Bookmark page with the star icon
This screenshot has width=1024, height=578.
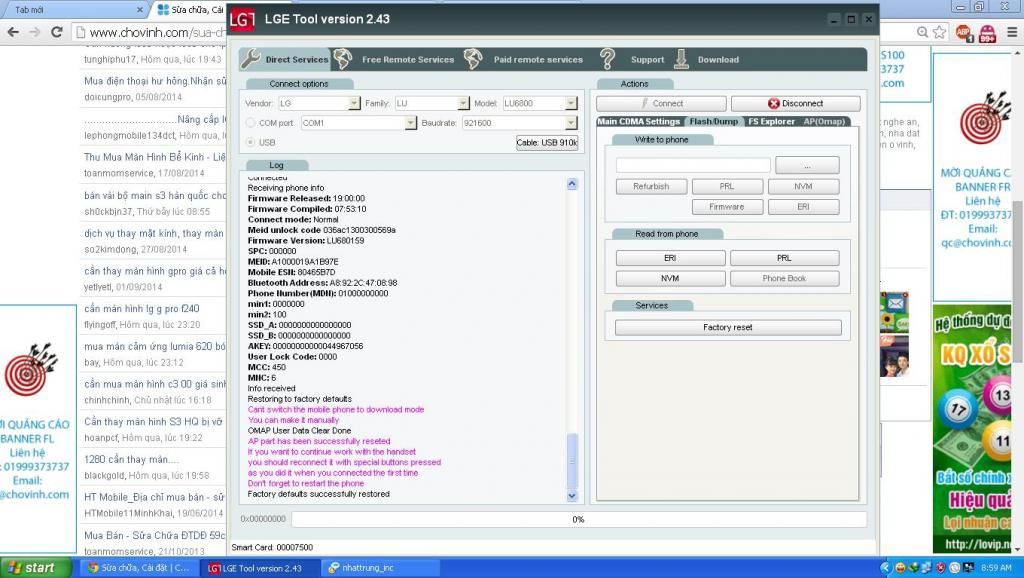(x=940, y=32)
